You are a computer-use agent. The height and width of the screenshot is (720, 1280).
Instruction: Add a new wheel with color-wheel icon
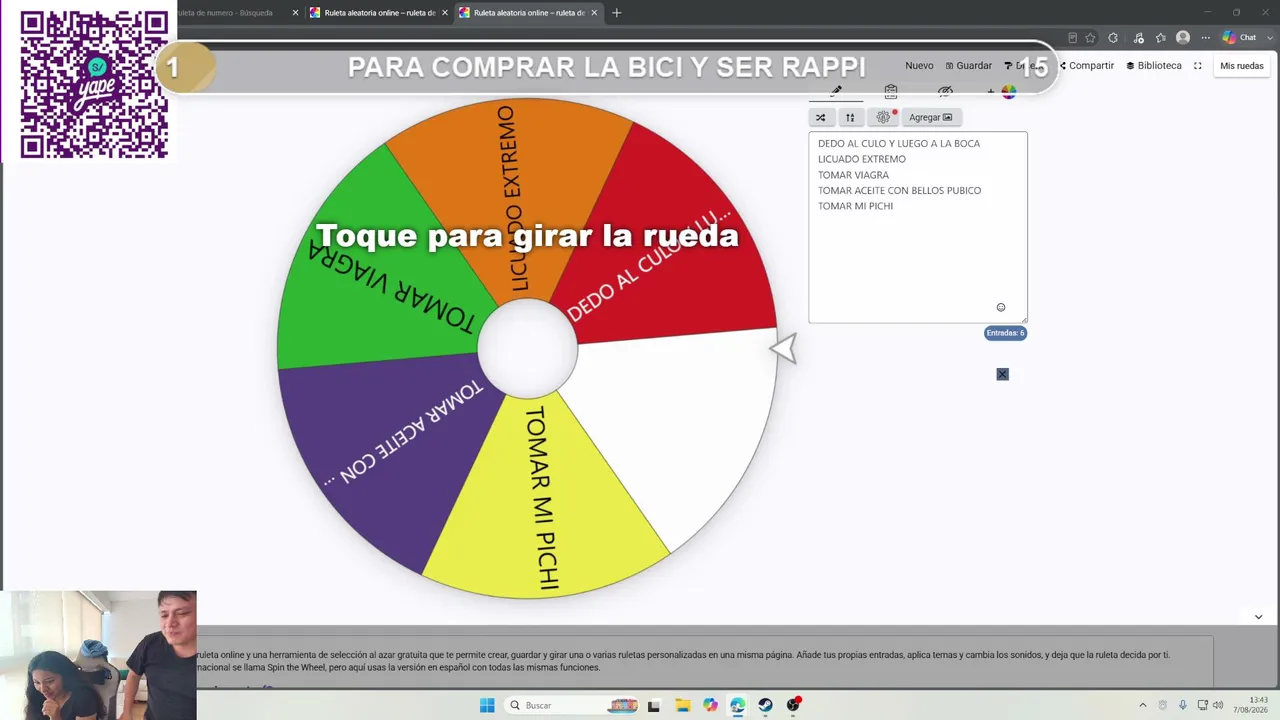pos(1002,92)
